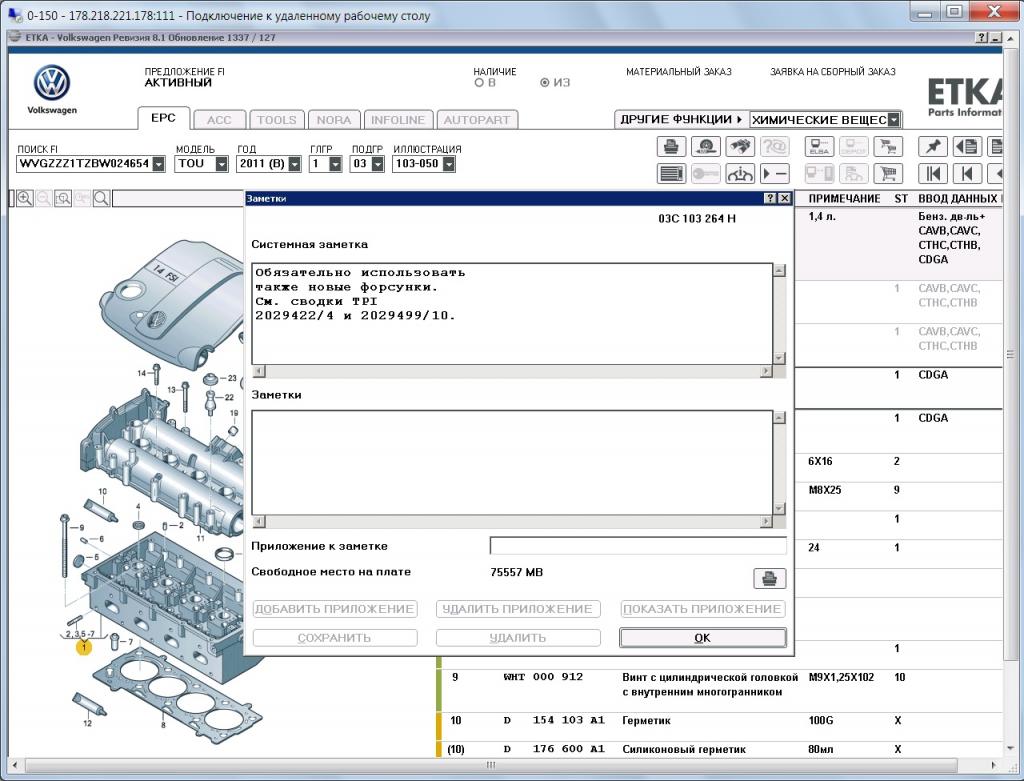Viewport: 1024px width, 781px height.
Task: Click ДОБАВИТЬ ПРИЛОЖЕНИЕ button
Action: click(x=334, y=609)
